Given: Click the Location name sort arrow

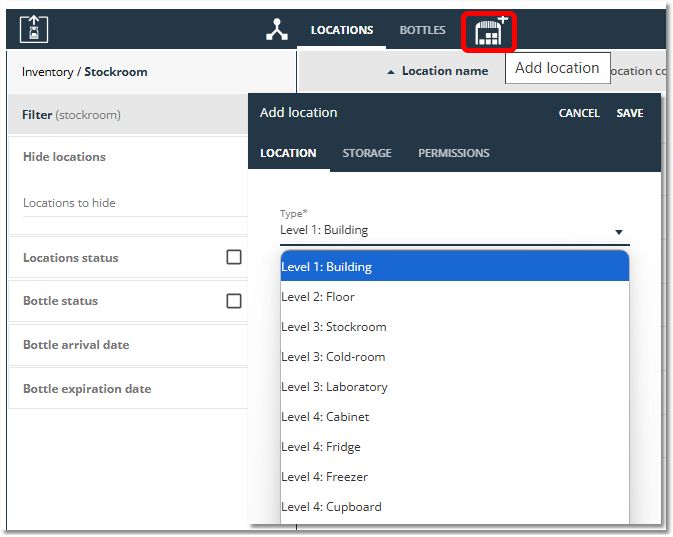Looking at the screenshot, I should click(391, 72).
